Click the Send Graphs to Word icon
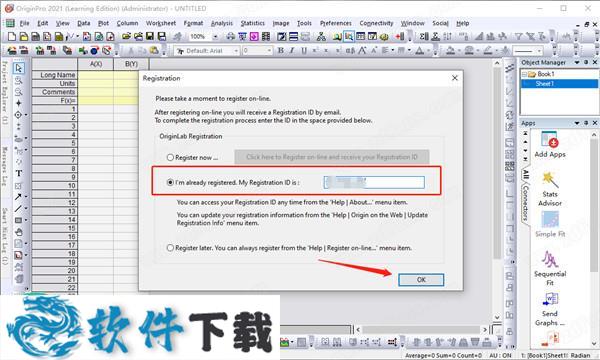 (x=550, y=309)
